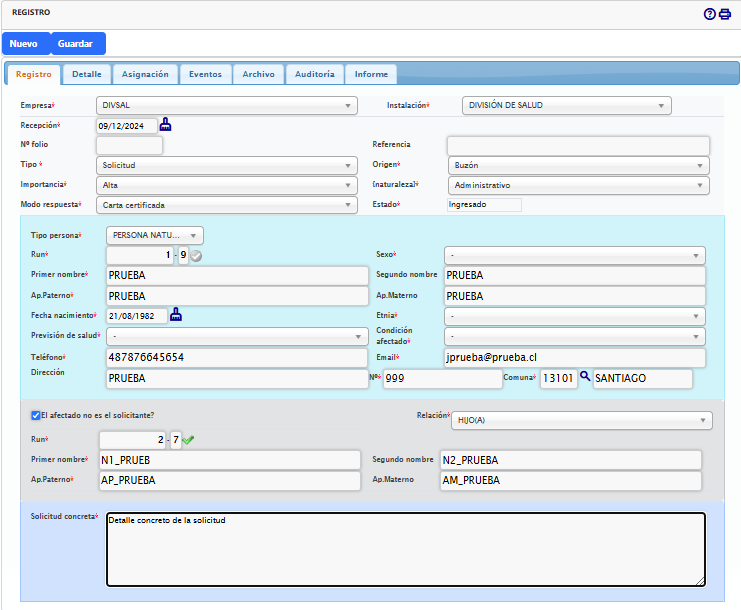
Task: Click the Ap.Materno field AM_PRUEBA
Action: click(x=571, y=481)
